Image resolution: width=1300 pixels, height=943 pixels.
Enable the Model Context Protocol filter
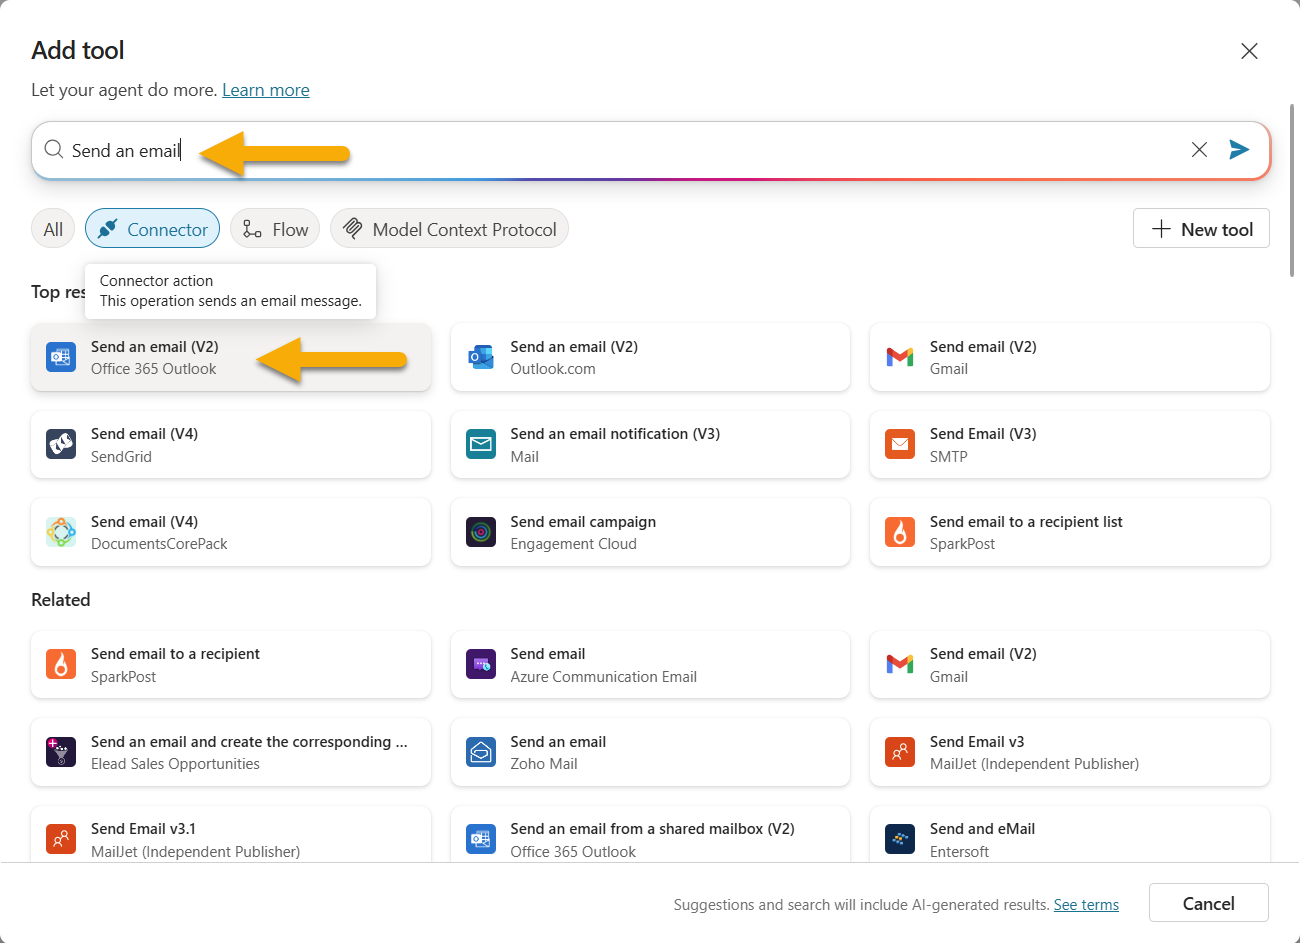449,228
